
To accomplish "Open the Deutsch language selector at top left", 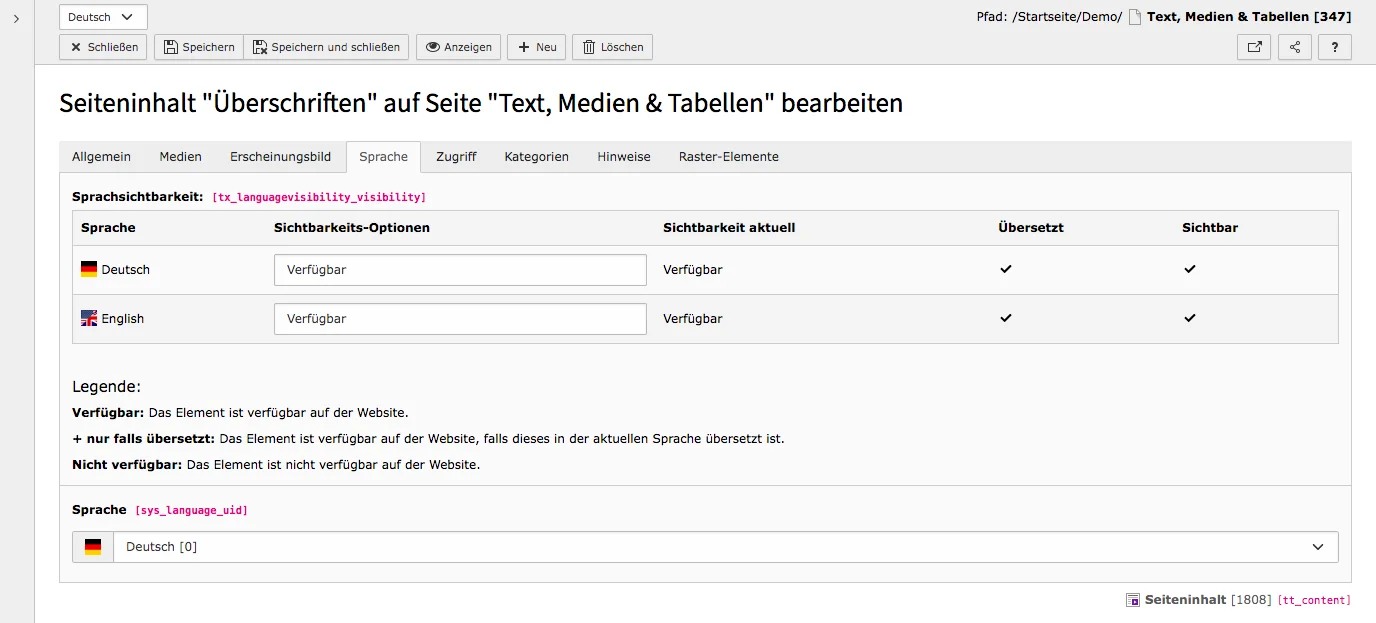I will coord(103,16).
